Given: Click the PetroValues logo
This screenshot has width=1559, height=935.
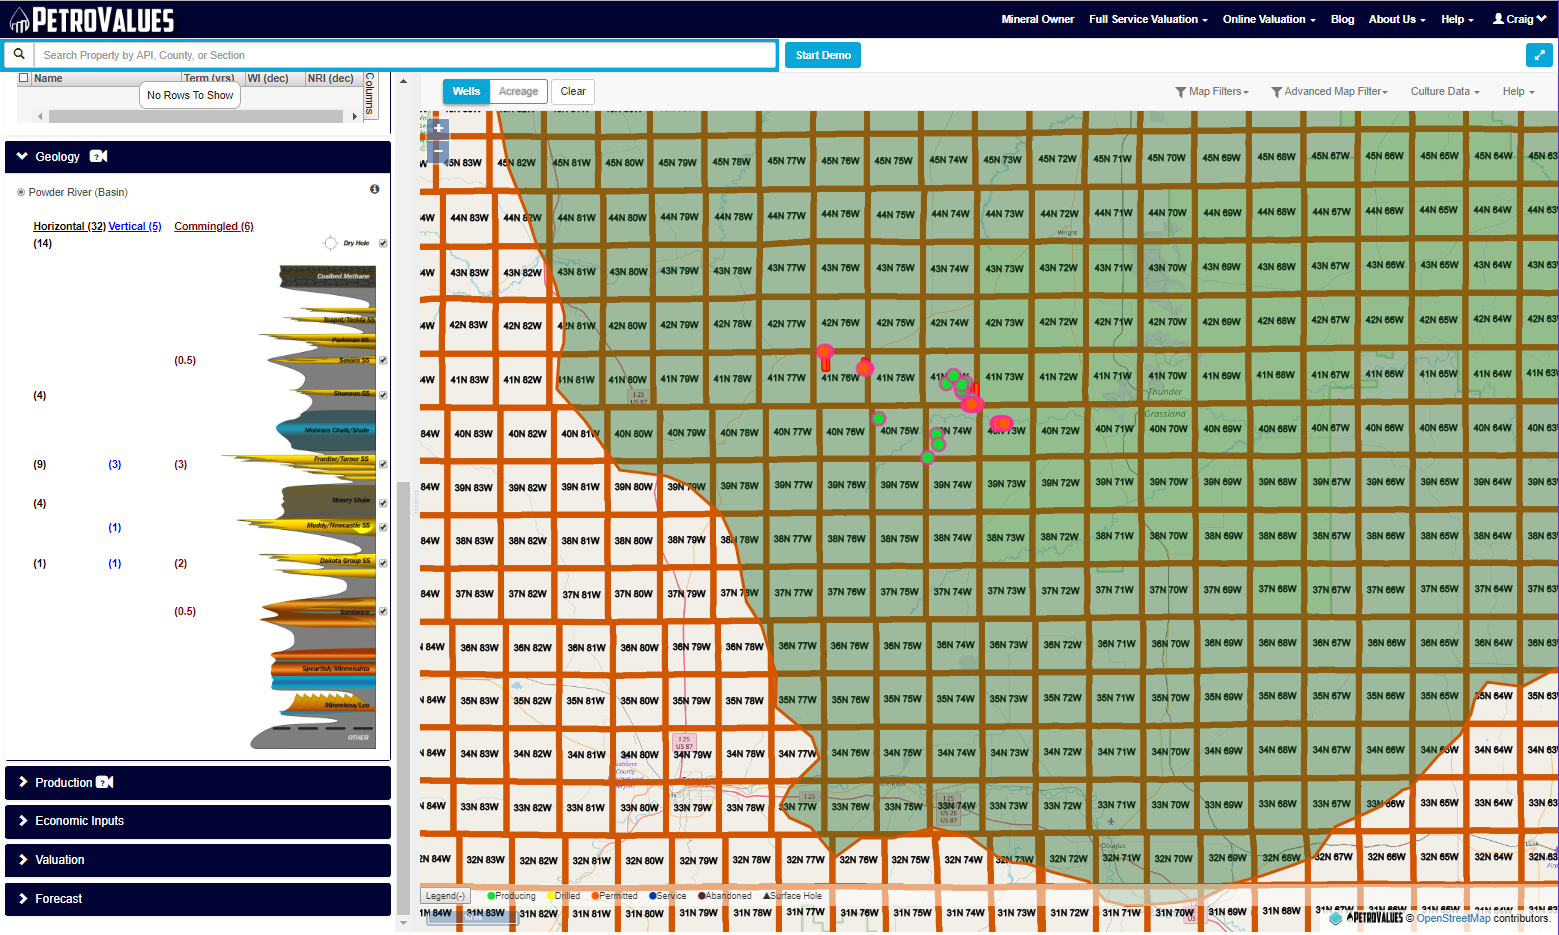Looking at the screenshot, I should (92, 19).
